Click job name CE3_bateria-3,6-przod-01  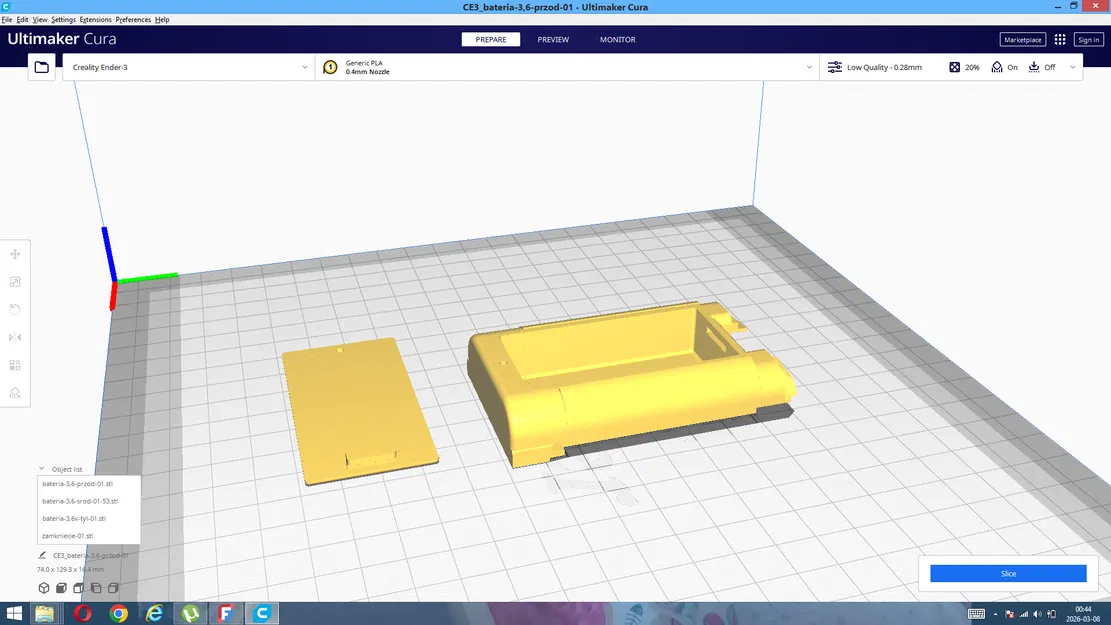coord(91,556)
